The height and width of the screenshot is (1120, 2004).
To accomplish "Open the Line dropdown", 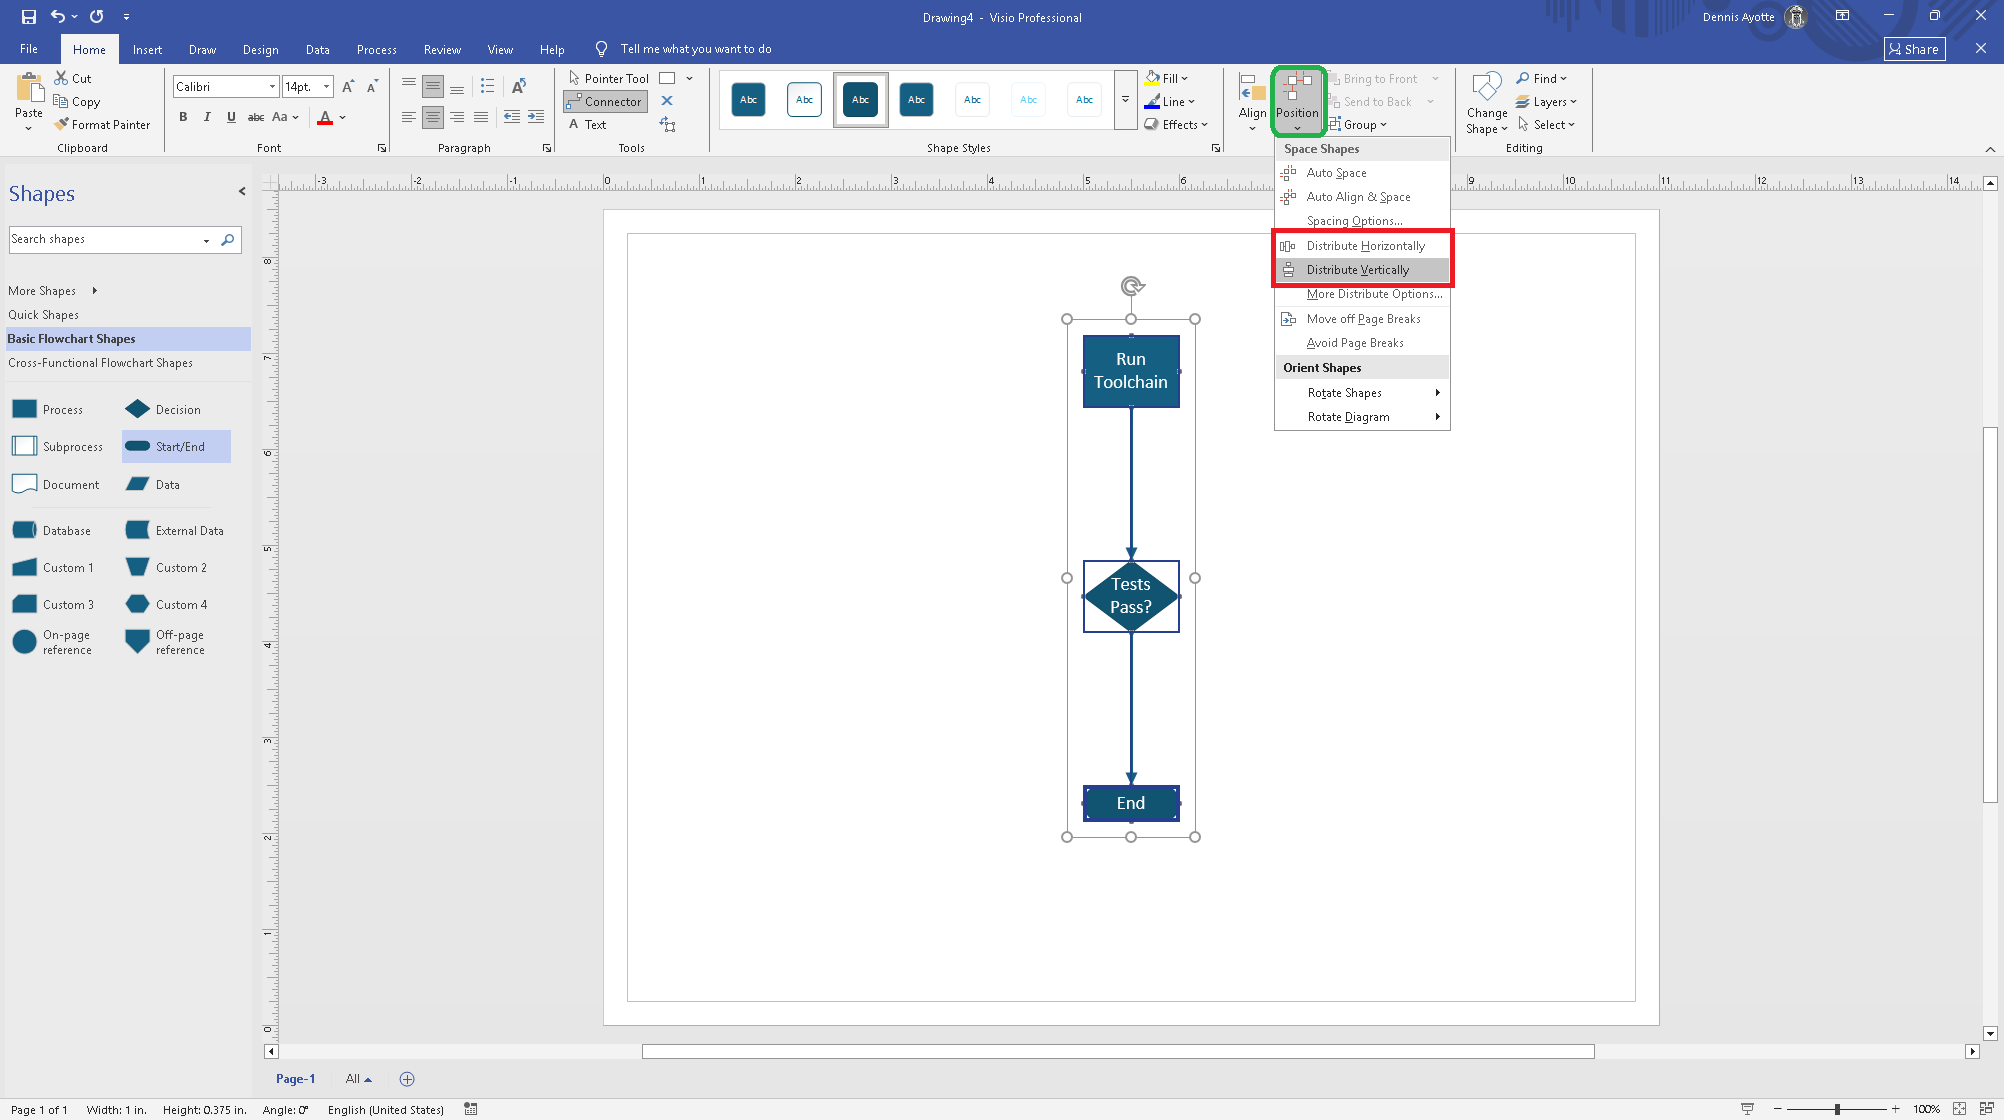I will 1170,101.
